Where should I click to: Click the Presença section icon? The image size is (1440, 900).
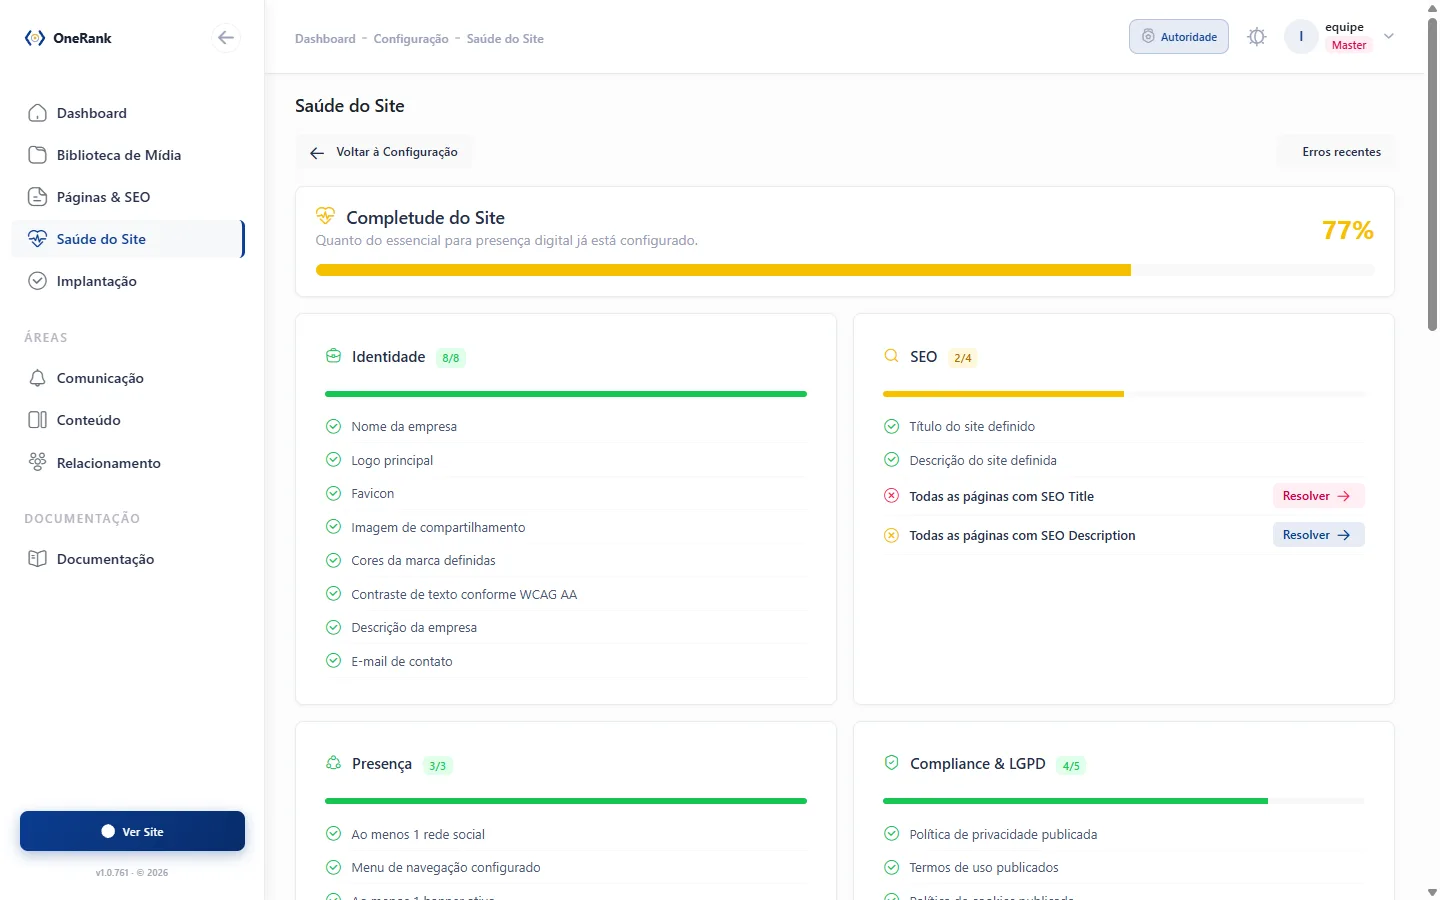[333, 763]
